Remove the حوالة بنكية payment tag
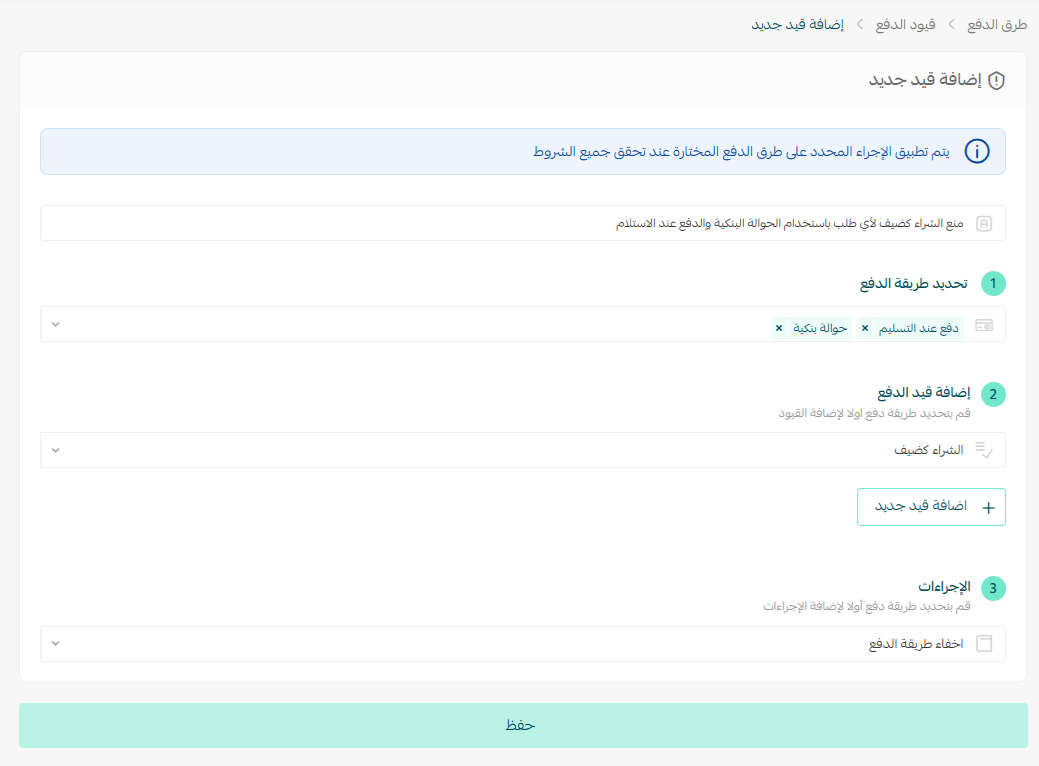Viewport: 1039px width, 766px height. [778, 327]
